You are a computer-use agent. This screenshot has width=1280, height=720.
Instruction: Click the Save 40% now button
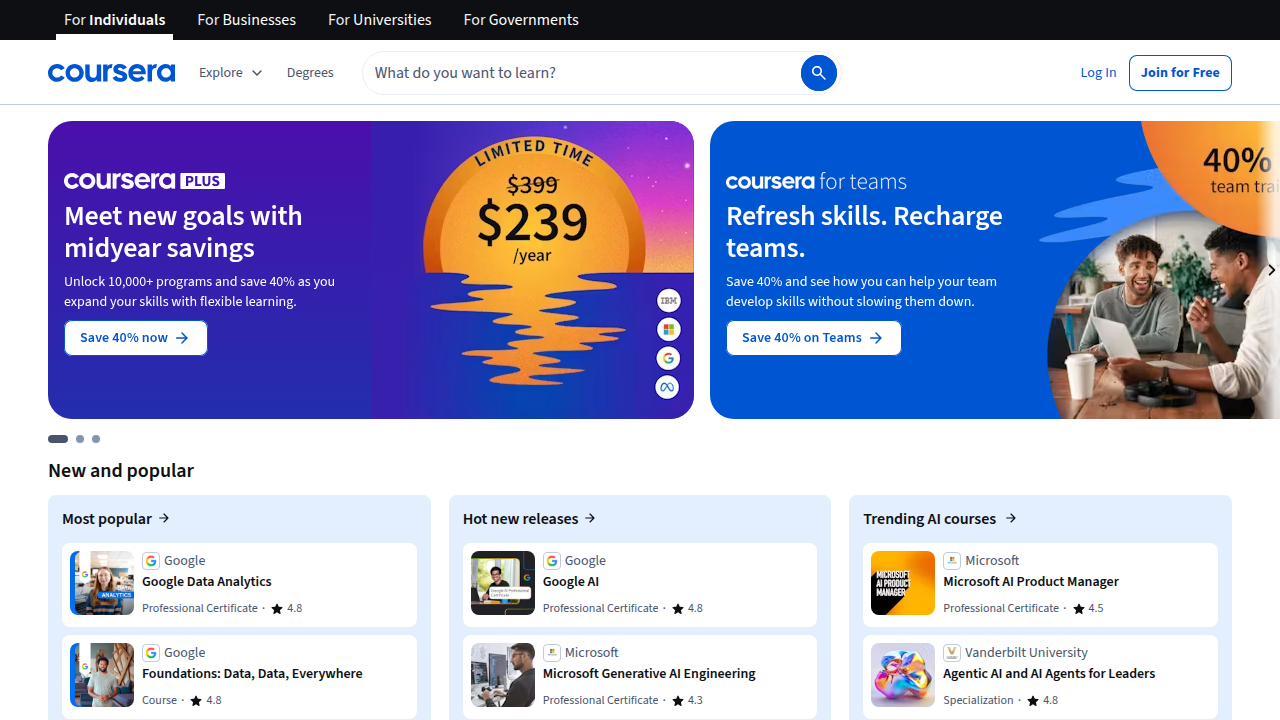136,338
